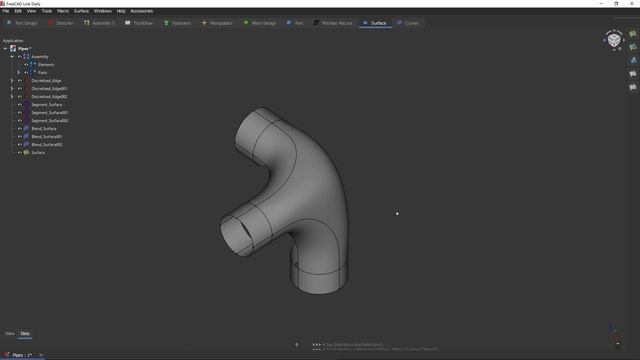Expand the Discretized_Edge001 tree node
Image resolution: width=640 pixels, height=360 pixels.
[x=12, y=89]
